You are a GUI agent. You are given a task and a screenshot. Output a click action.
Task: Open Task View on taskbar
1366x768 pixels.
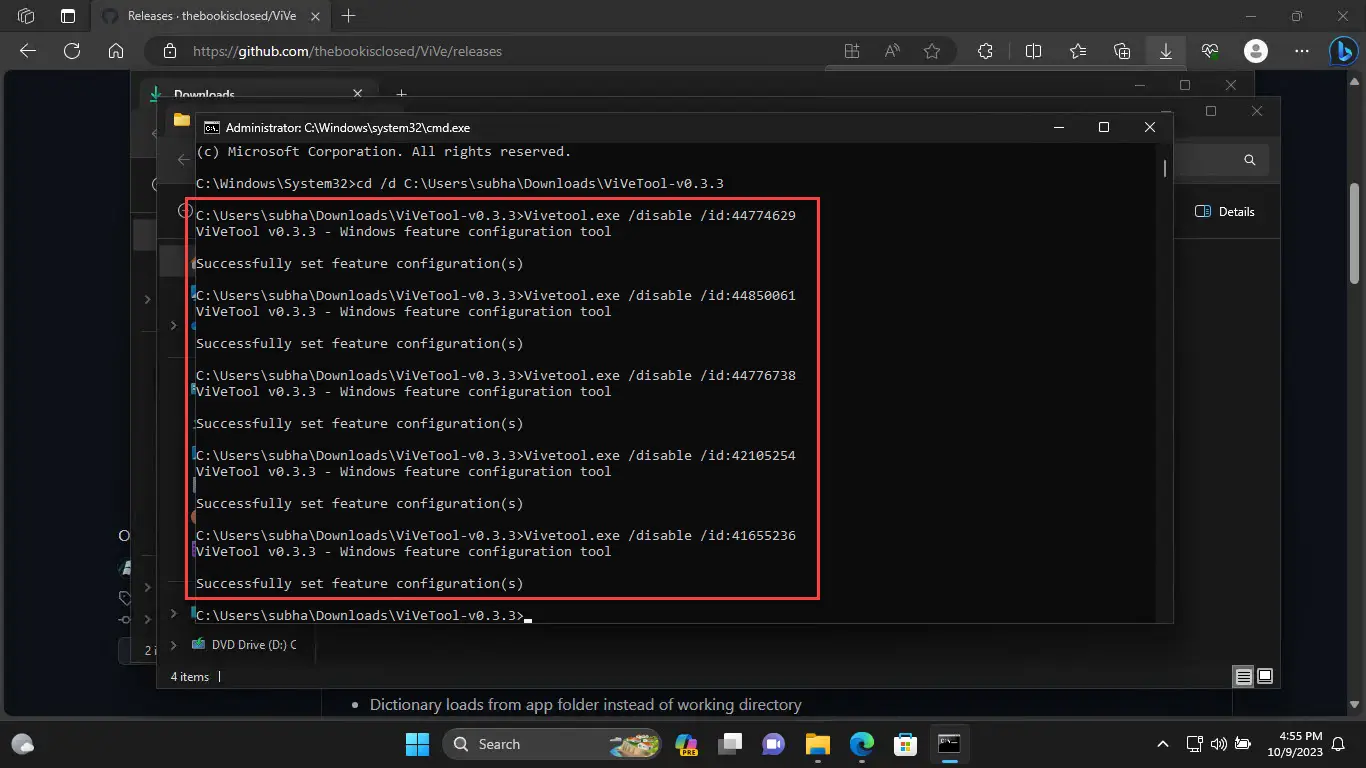(730, 744)
